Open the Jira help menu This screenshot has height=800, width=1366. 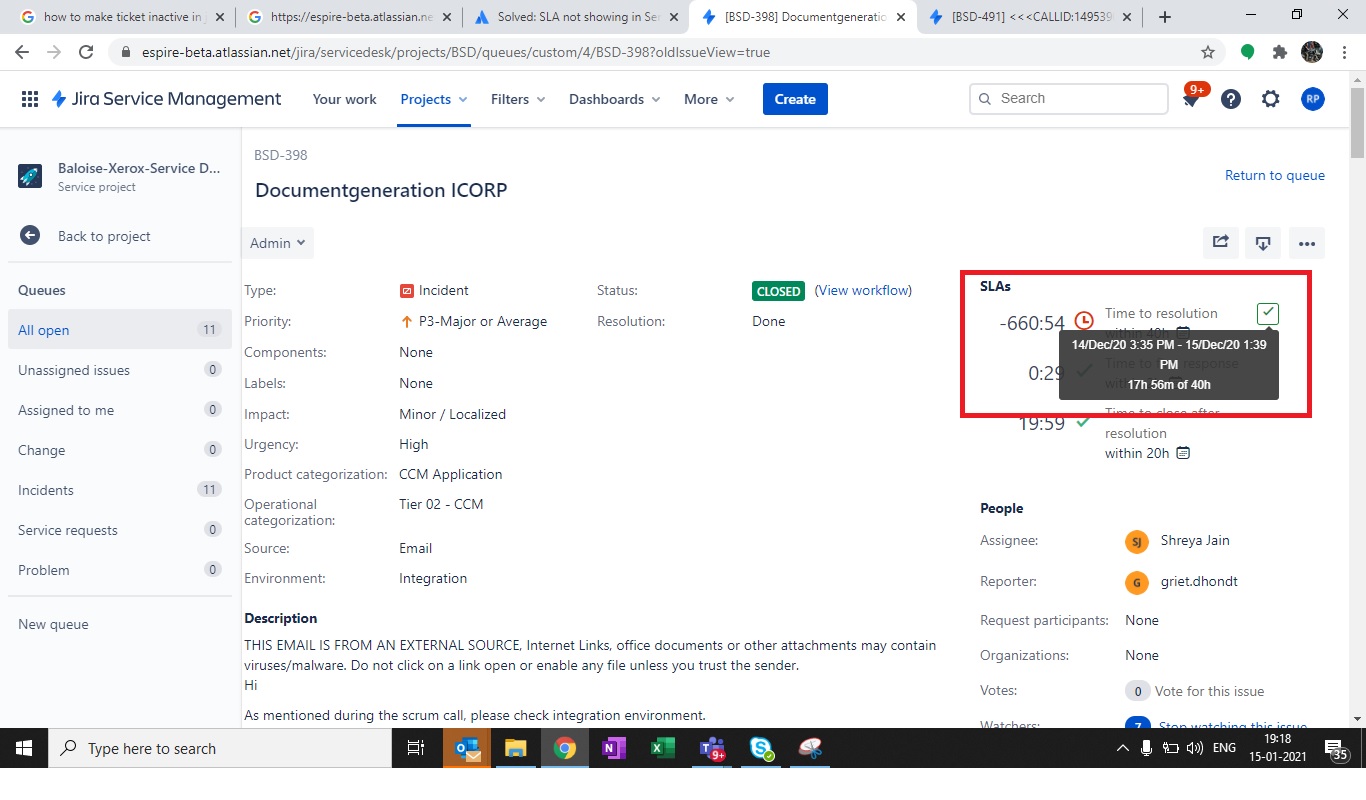pyautogui.click(x=1231, y=99)
